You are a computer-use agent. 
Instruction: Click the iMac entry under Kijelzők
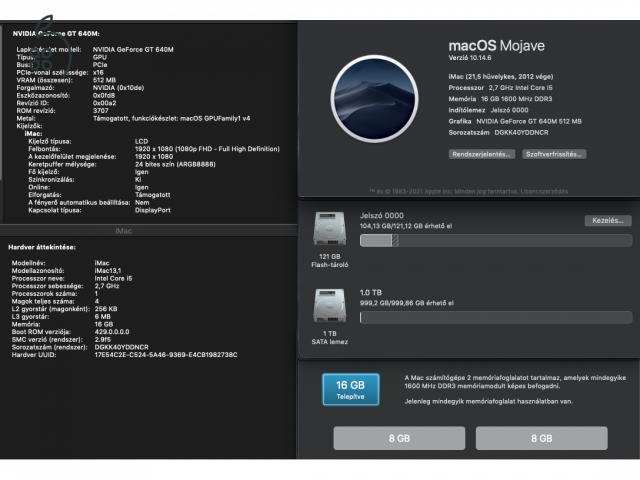pyautogui.click(x=33, y=133)
